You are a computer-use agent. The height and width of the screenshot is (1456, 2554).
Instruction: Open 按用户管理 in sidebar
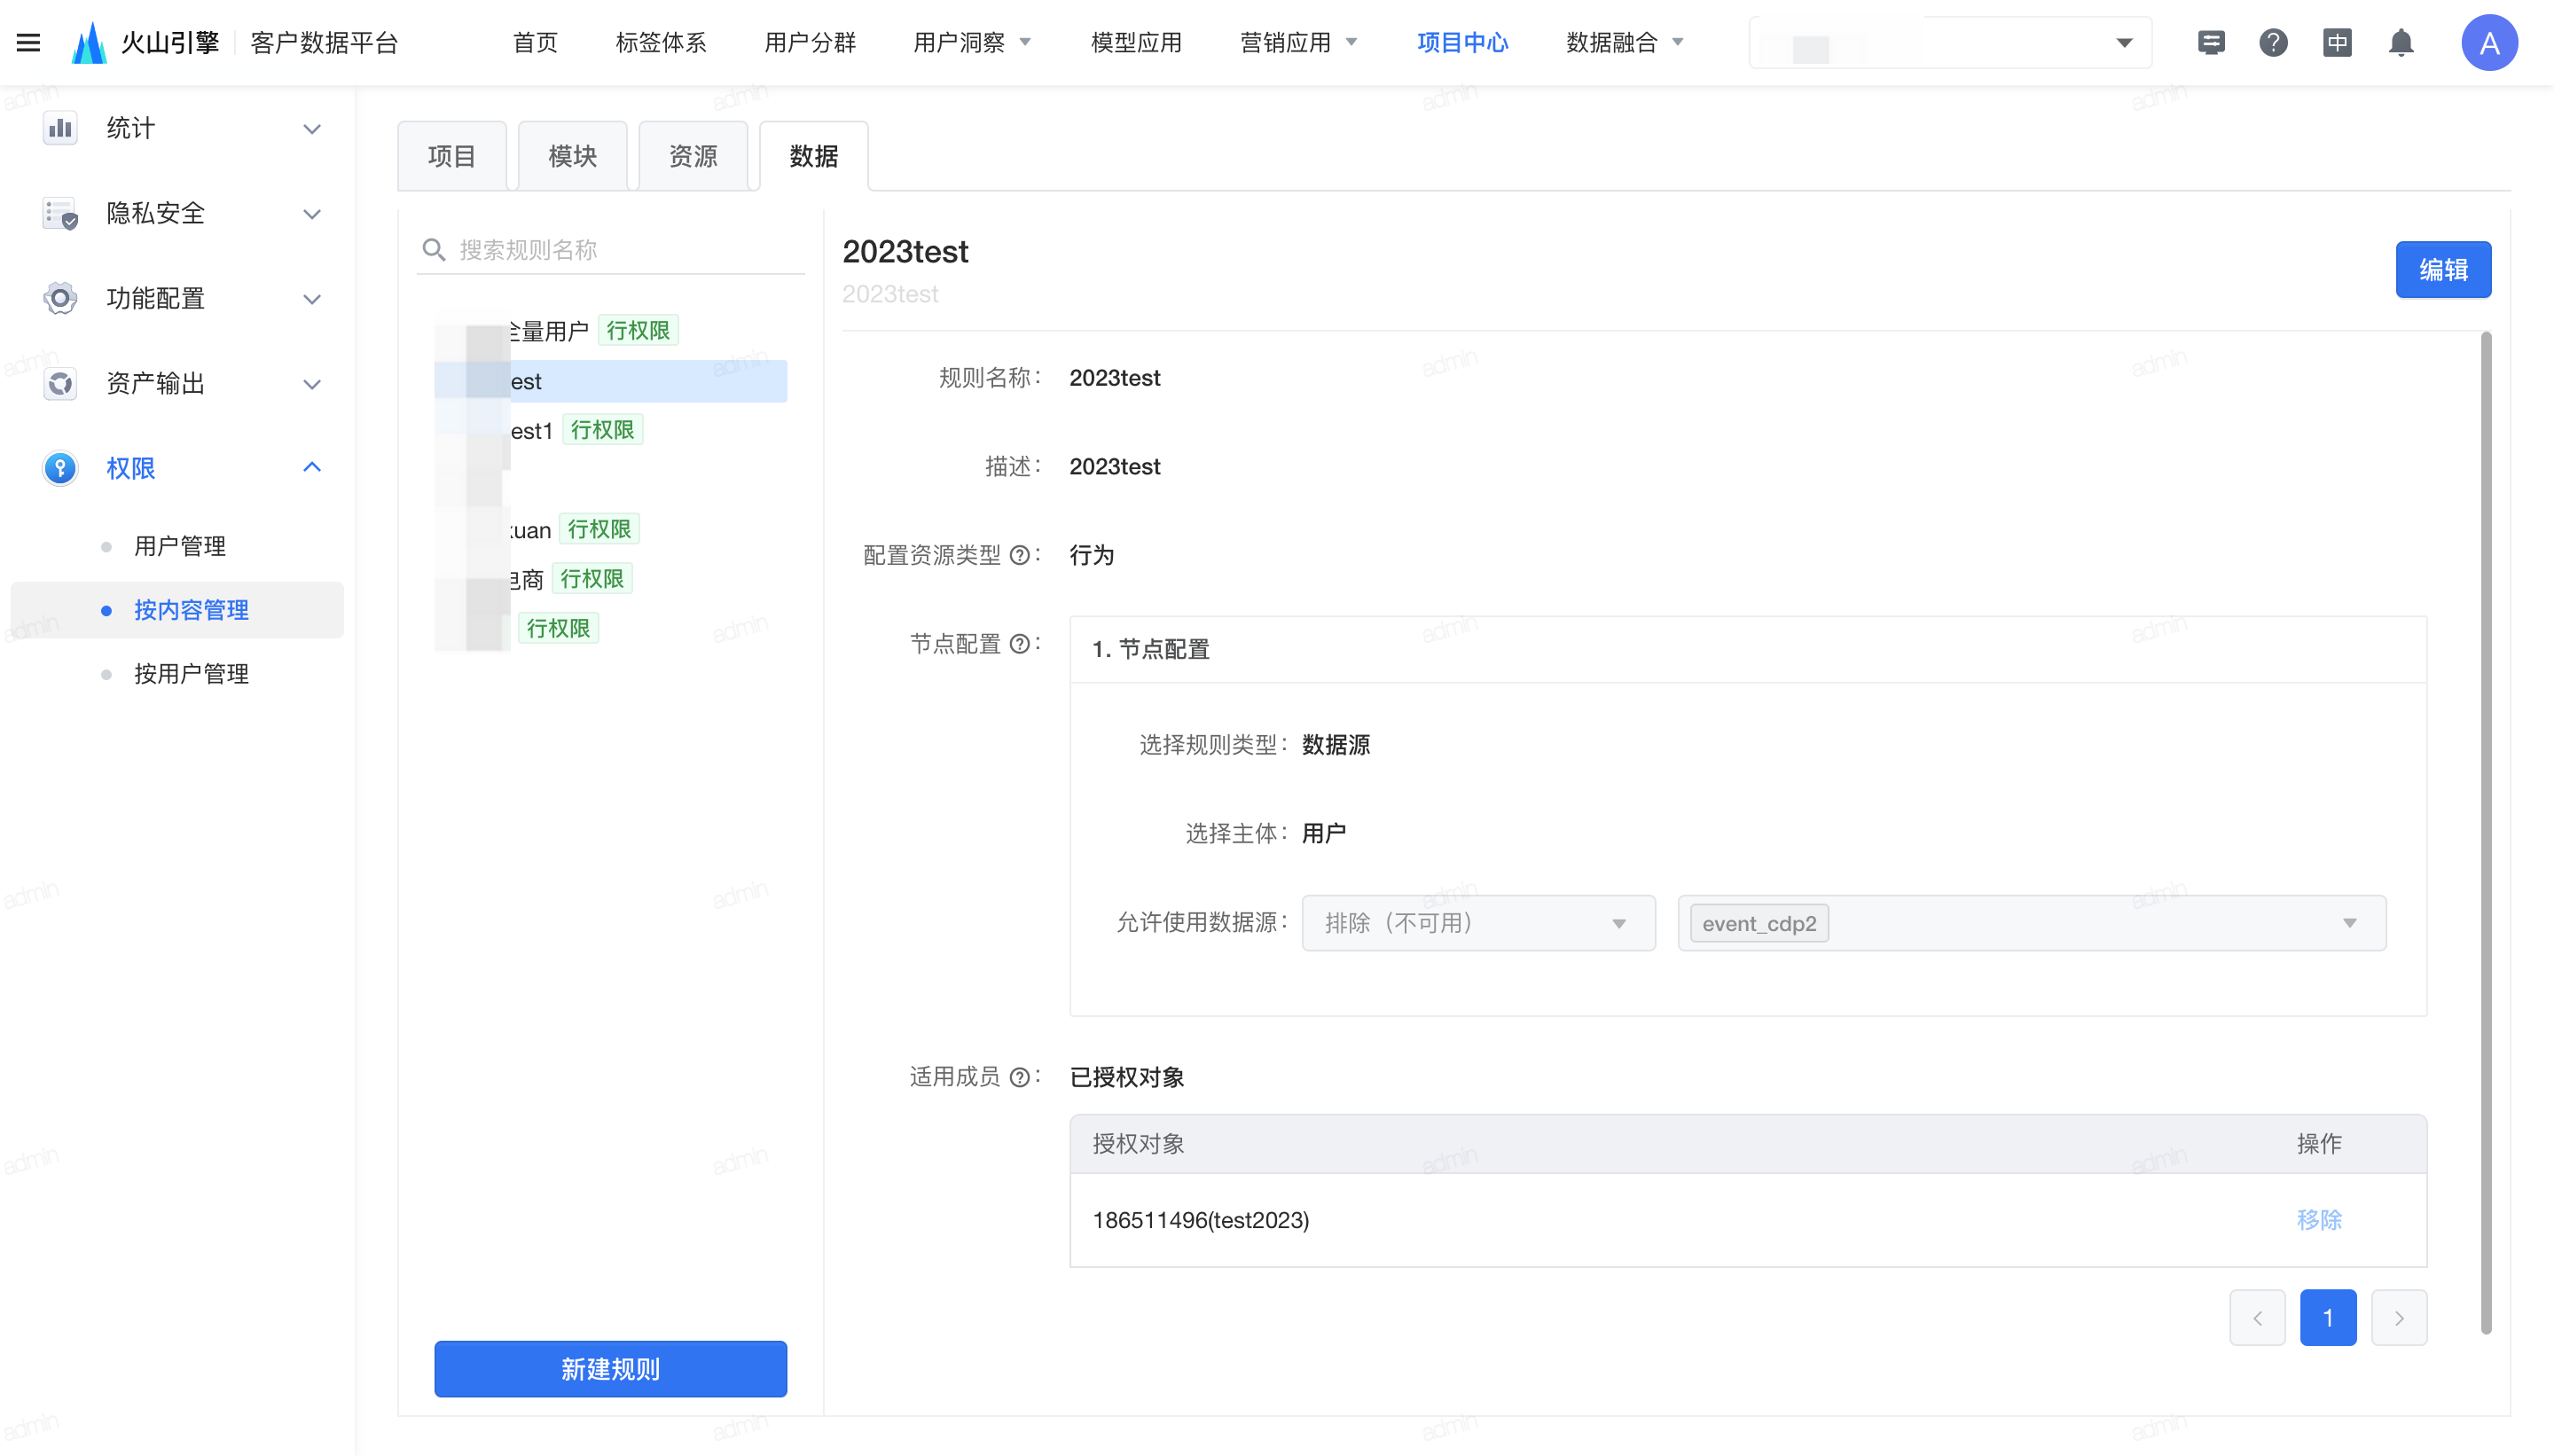[x=191, y=674]
